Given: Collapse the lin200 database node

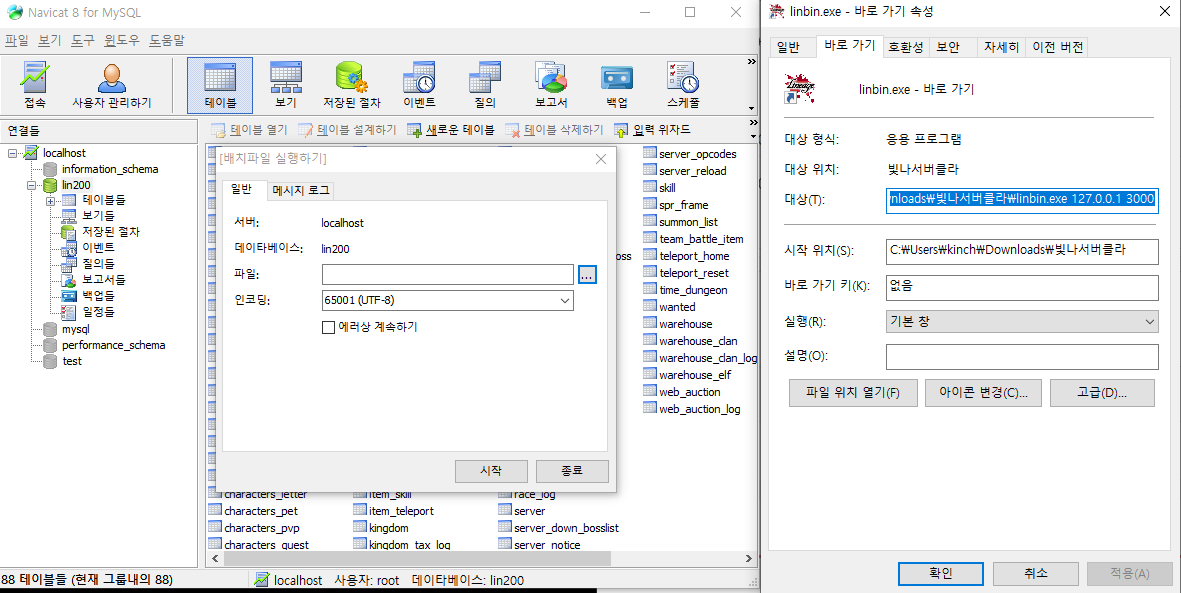Looking at the screenshot, I should [x=32, y=185].
